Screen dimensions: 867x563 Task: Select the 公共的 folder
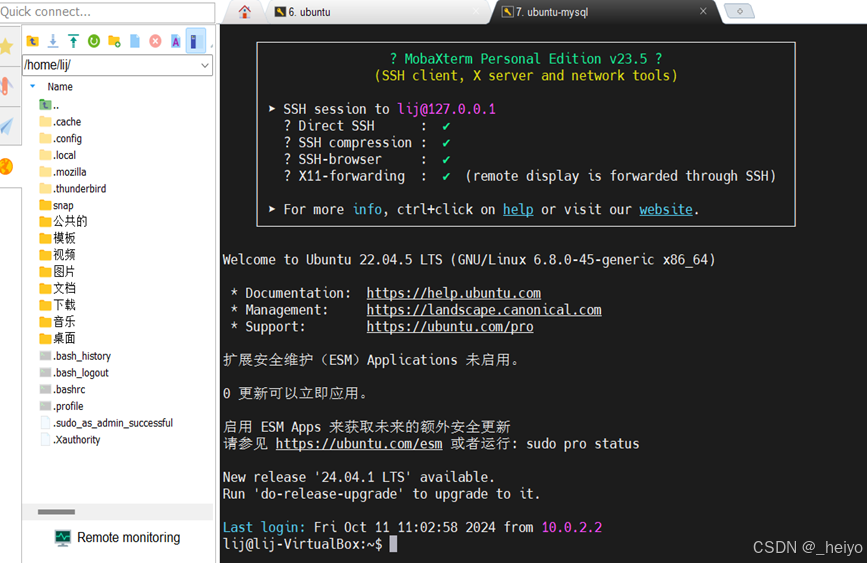pos(64,221)
